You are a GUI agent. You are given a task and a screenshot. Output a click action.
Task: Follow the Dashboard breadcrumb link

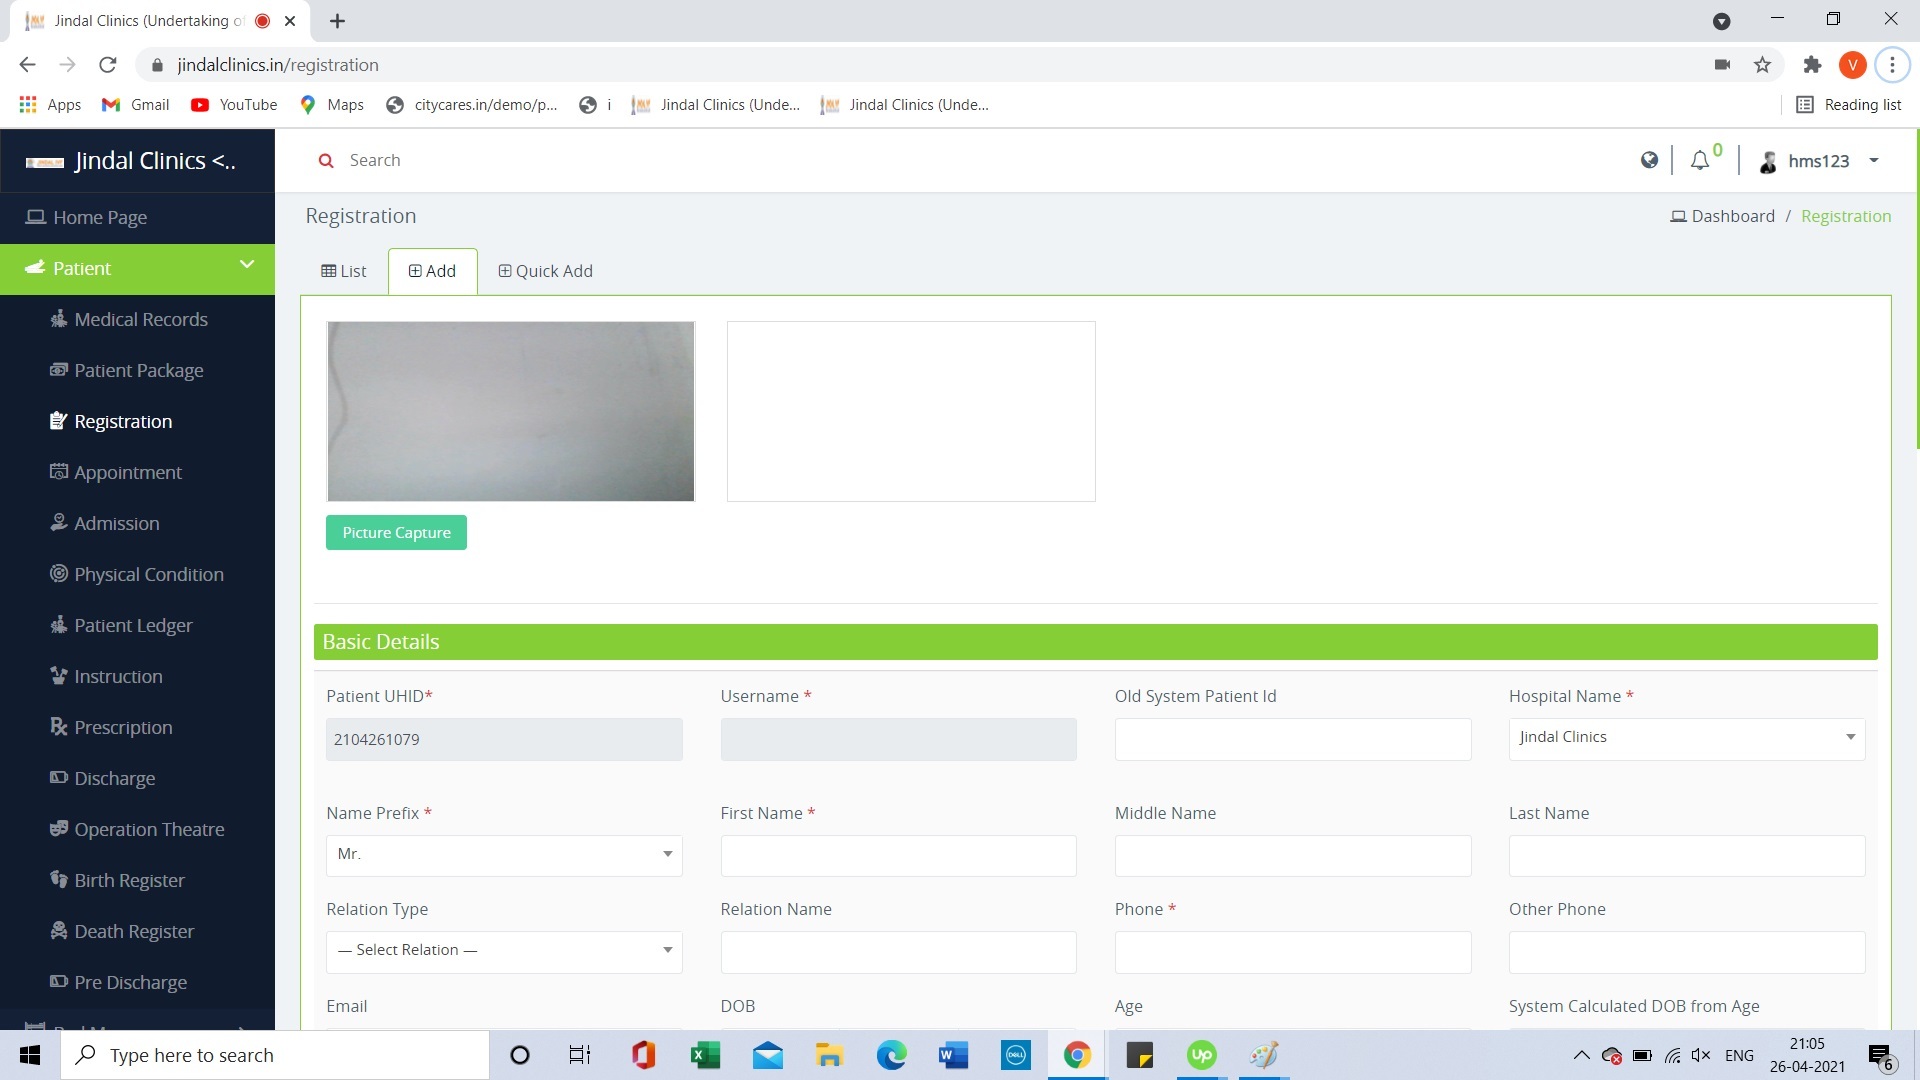pos(1732,217)
